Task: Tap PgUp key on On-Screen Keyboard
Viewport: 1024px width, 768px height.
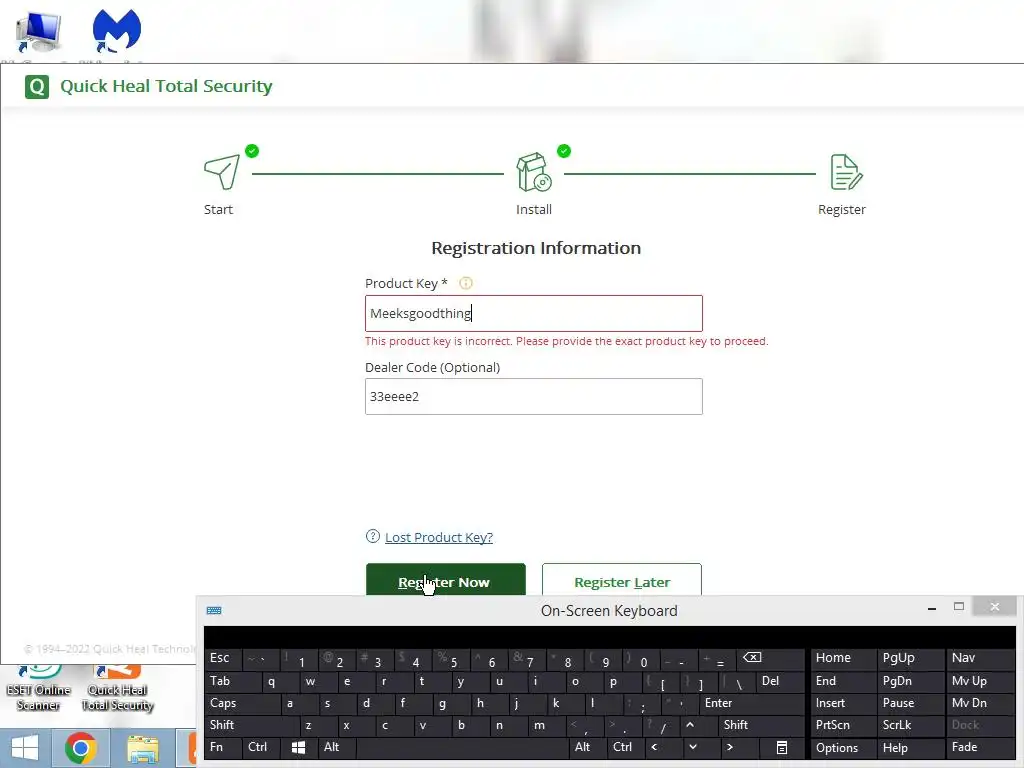Action: pos(910,659)
